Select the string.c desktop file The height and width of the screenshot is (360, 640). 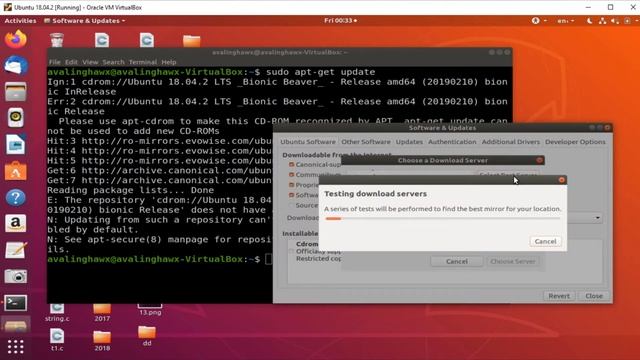57,313
